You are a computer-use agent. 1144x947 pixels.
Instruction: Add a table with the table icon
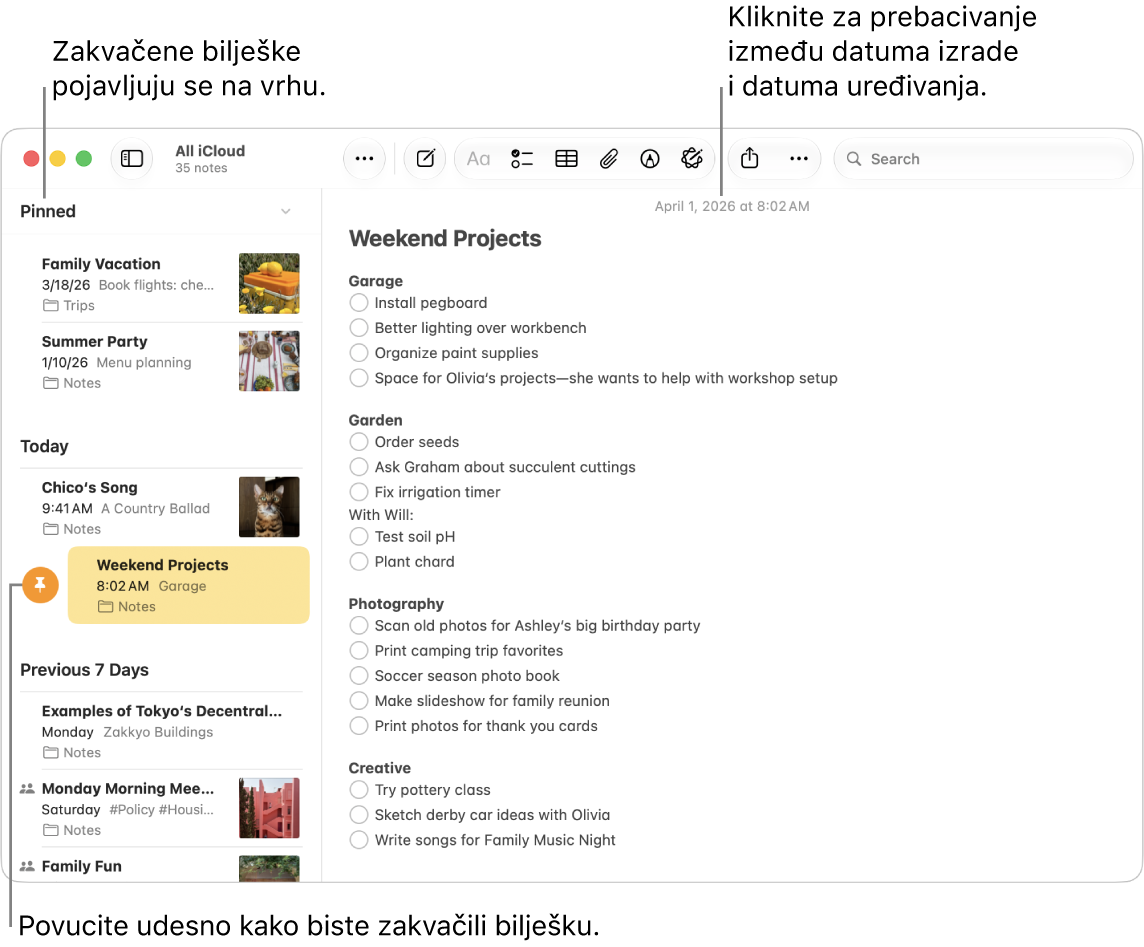(x=566, y=158)
